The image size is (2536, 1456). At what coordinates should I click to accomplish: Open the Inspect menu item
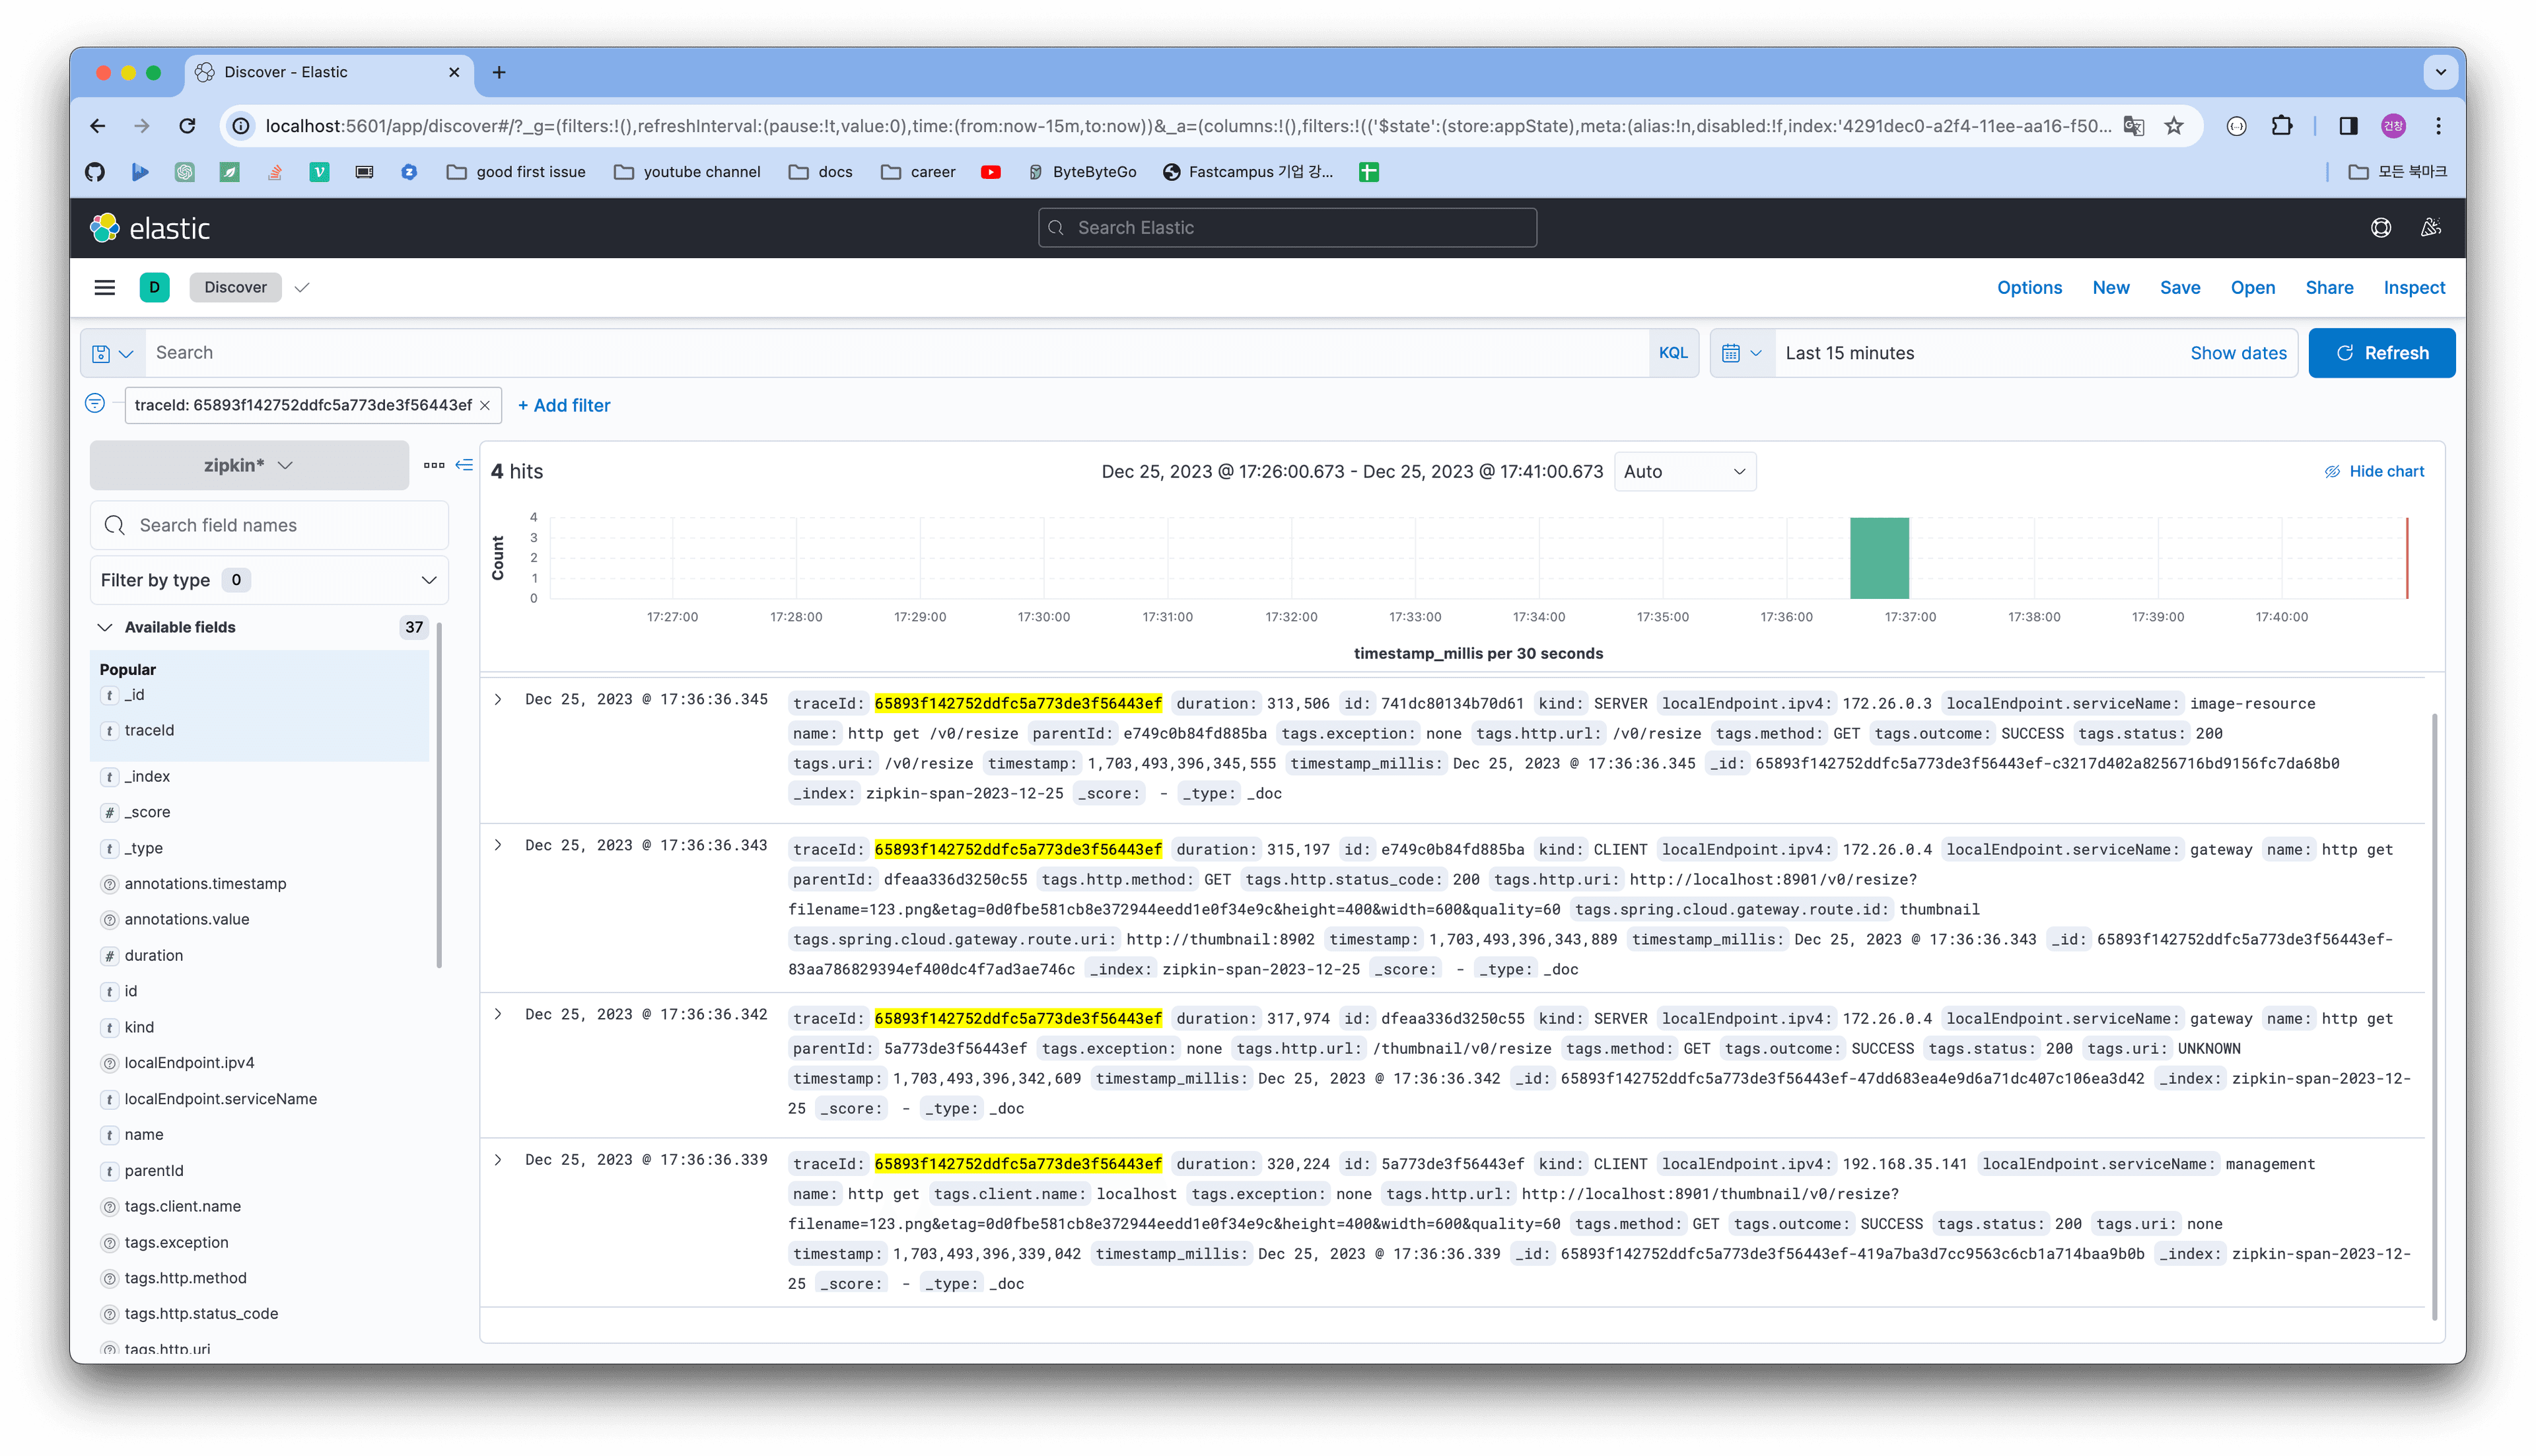click(x=2414, y=288)
